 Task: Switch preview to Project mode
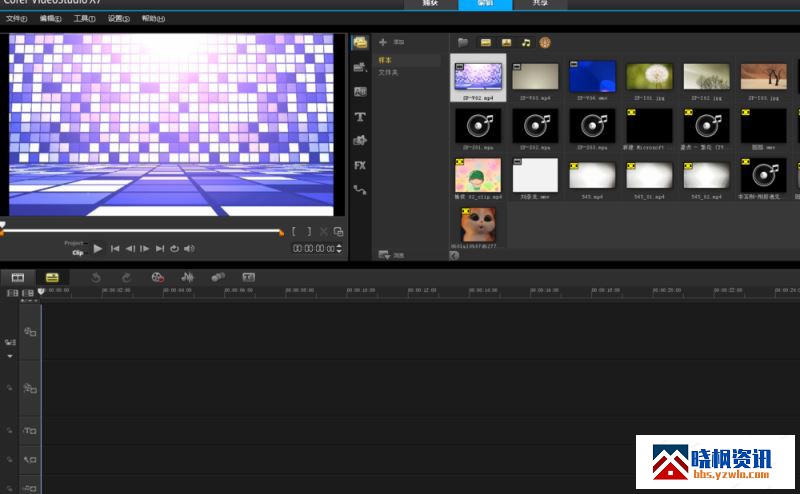tap(74, 243)
